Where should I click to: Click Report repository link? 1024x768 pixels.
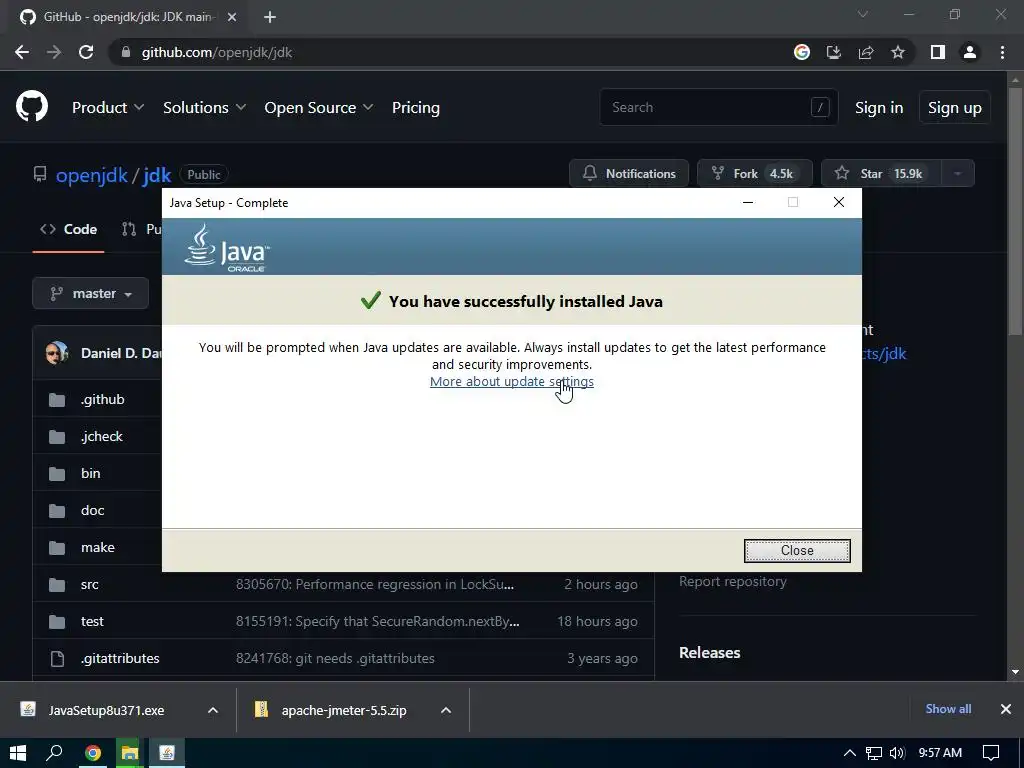click(x=733, y=581)
